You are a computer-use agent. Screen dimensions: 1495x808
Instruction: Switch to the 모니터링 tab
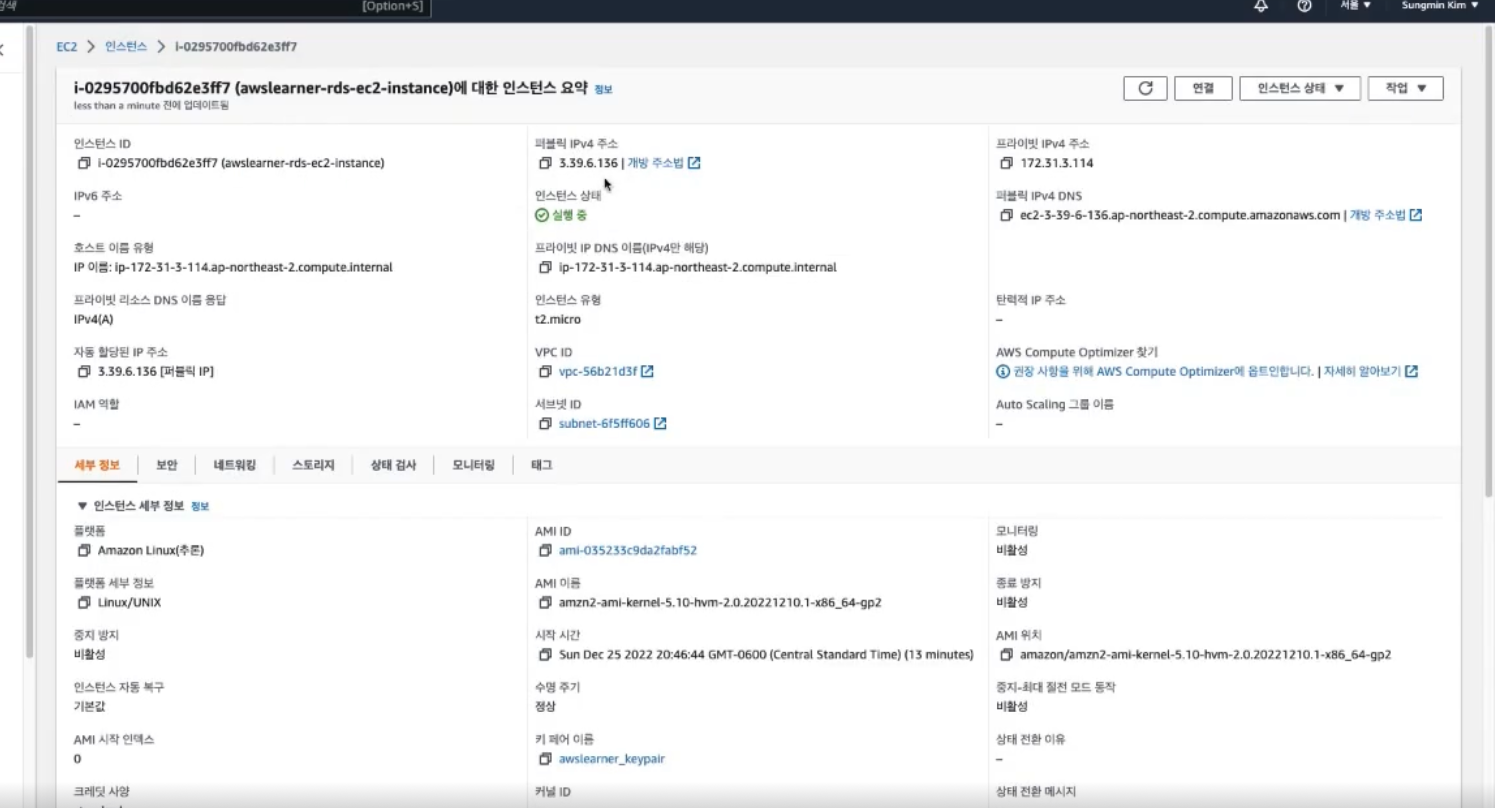tap(473, 465)
